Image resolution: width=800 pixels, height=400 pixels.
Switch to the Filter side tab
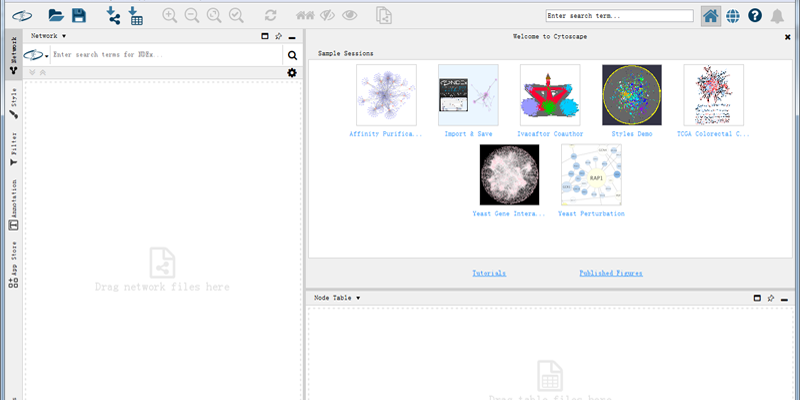14,148
